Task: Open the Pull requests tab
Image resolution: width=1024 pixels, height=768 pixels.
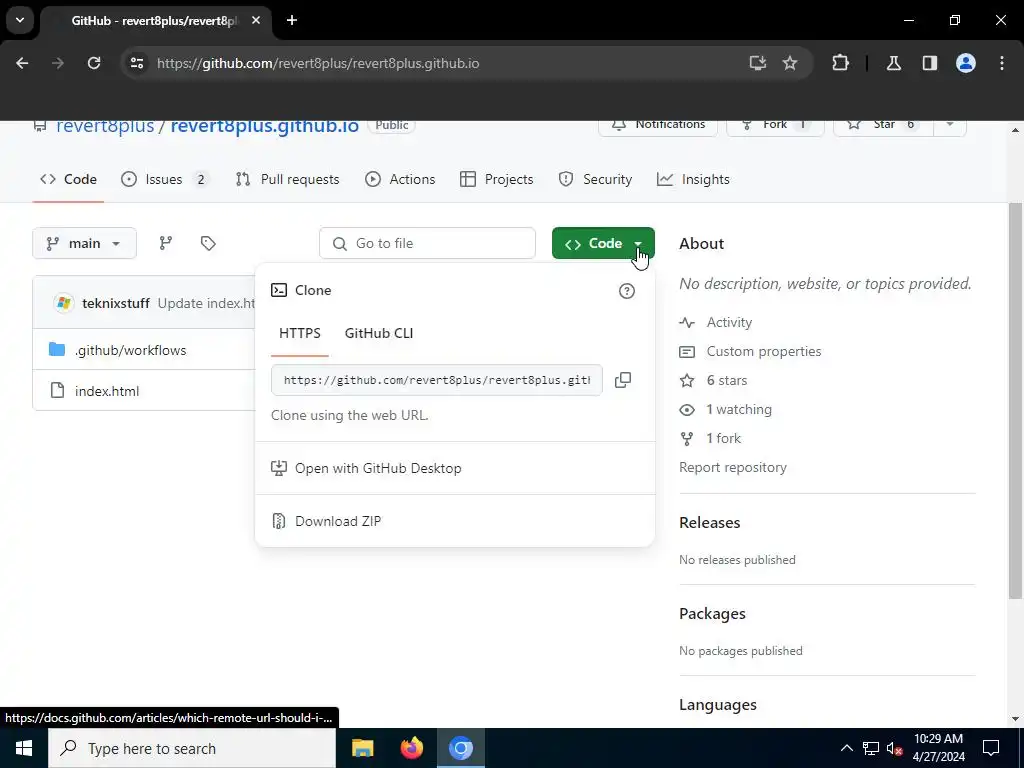Action: (x=287, y=180)
